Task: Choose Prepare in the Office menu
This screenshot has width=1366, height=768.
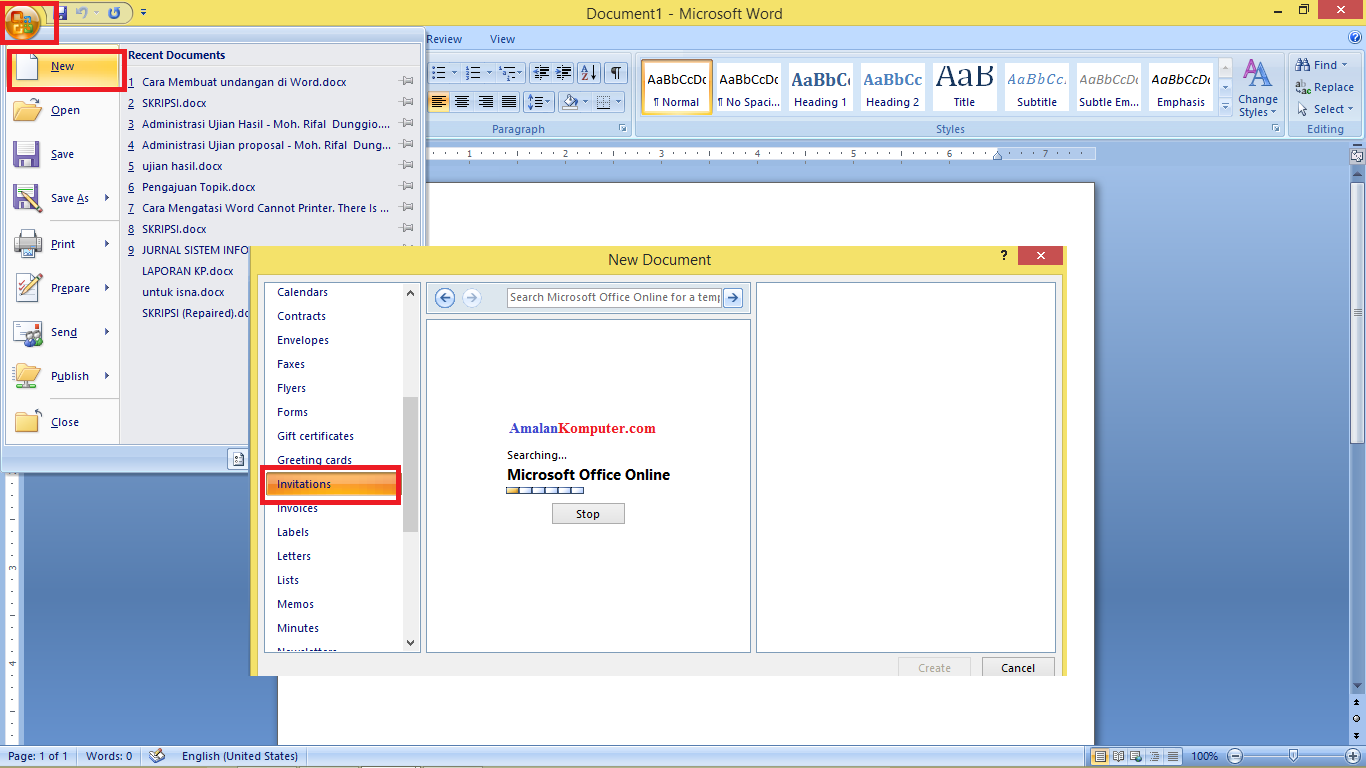Action: click(62, 288)
